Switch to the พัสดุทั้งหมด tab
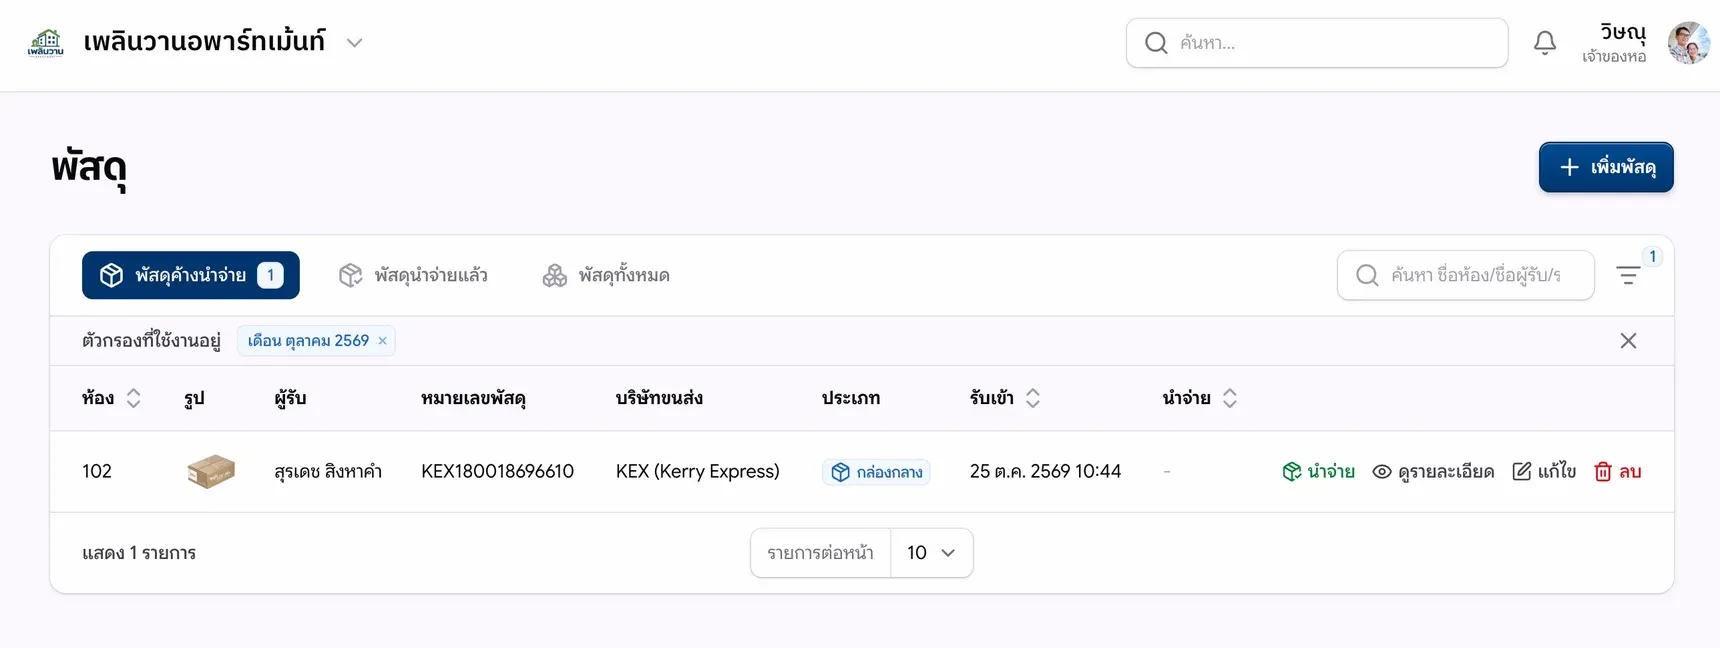Screen dimensions: 1720x648 (x=606, y=275)
